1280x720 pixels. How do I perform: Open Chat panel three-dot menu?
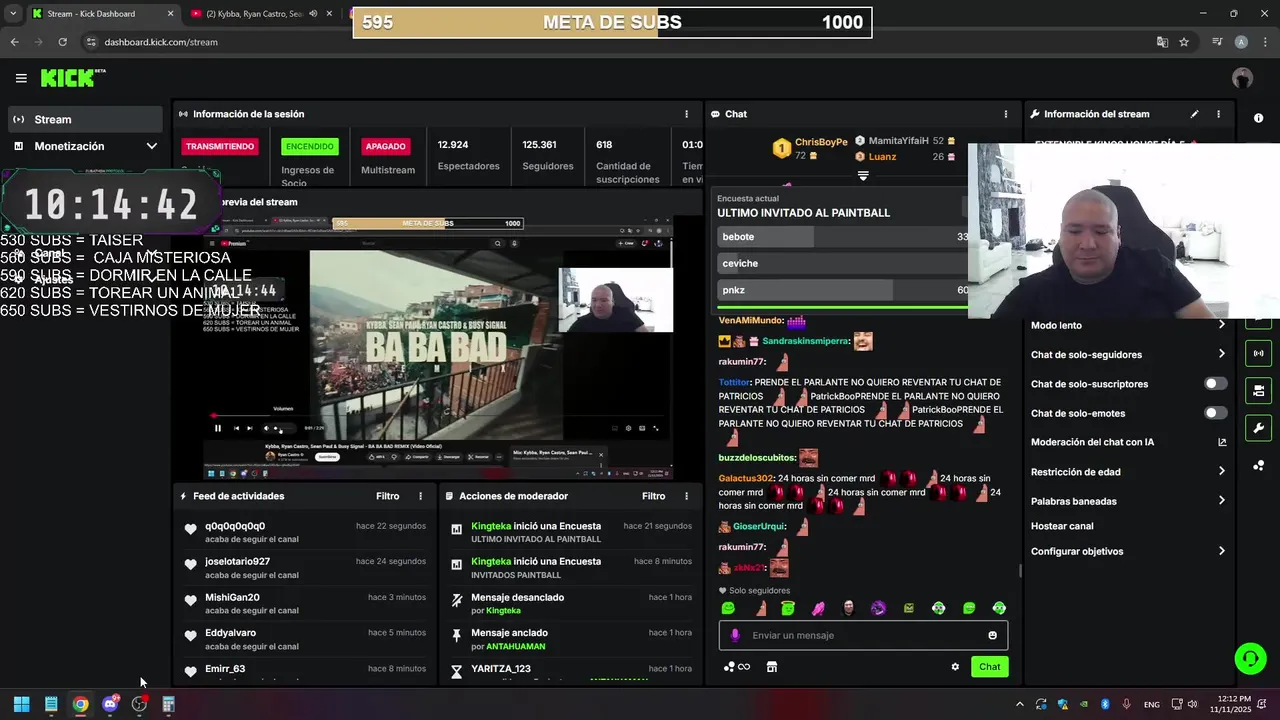click(x=1006, y=114)
